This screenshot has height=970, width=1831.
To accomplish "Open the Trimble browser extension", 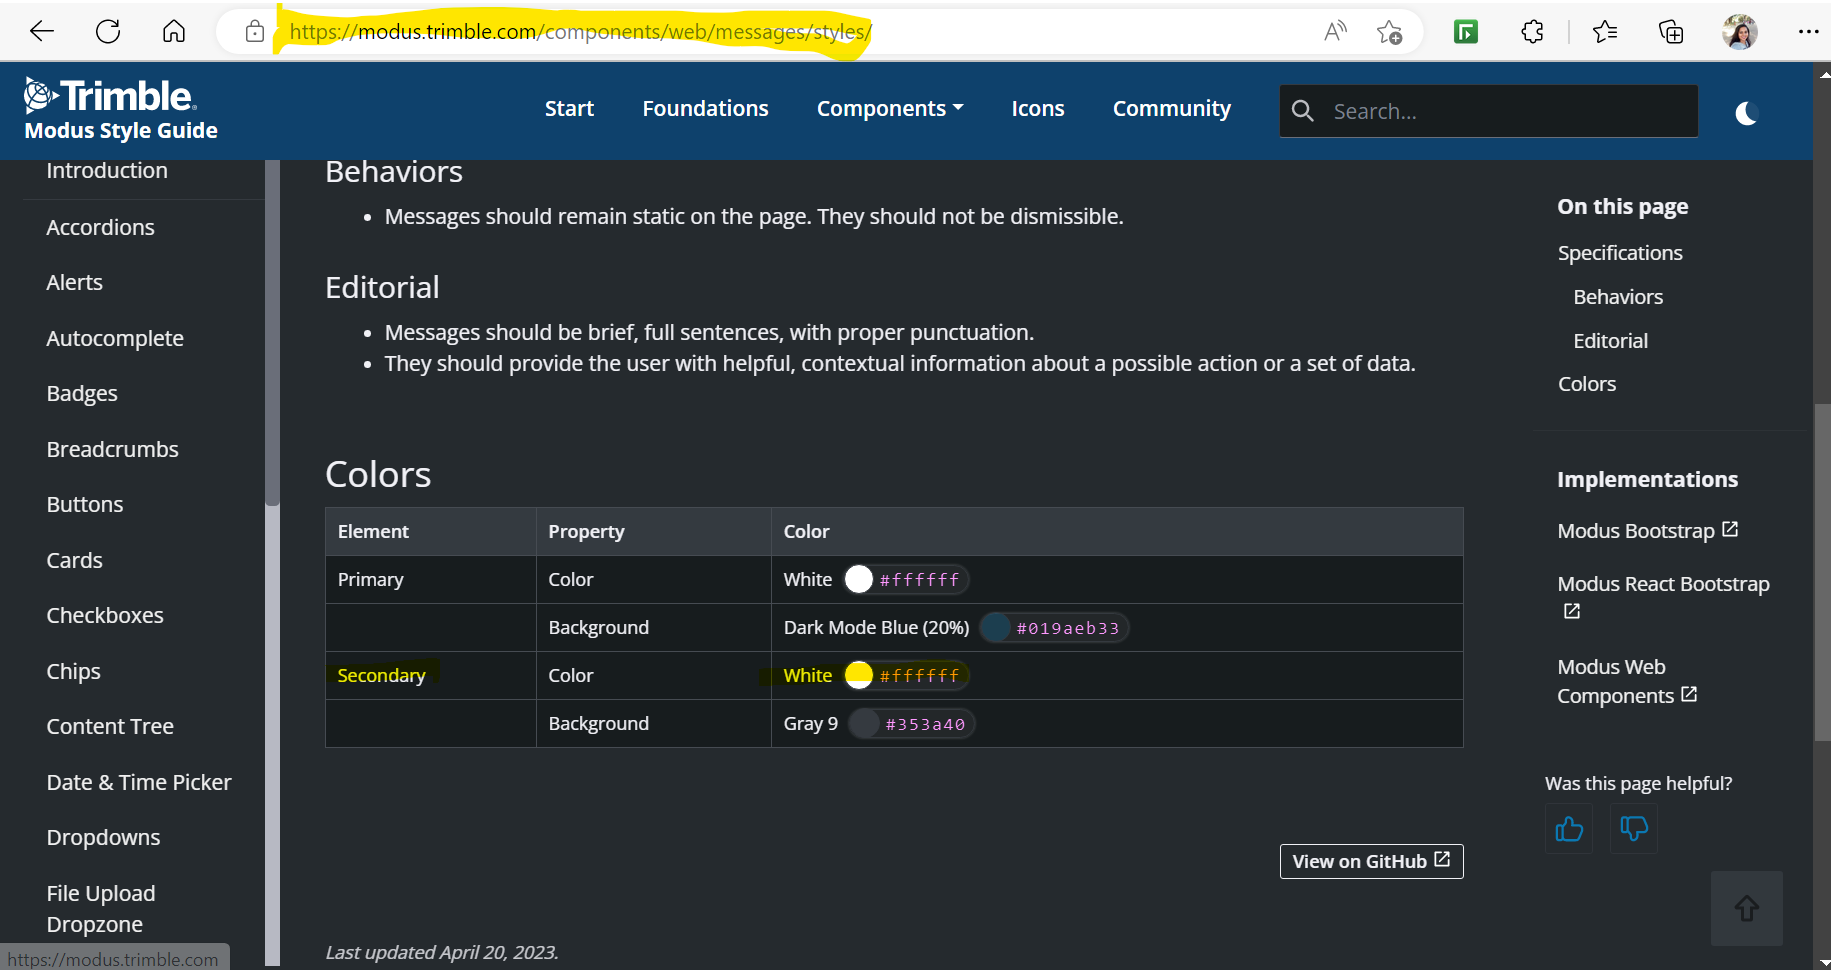I will (x=1465, y=31).
